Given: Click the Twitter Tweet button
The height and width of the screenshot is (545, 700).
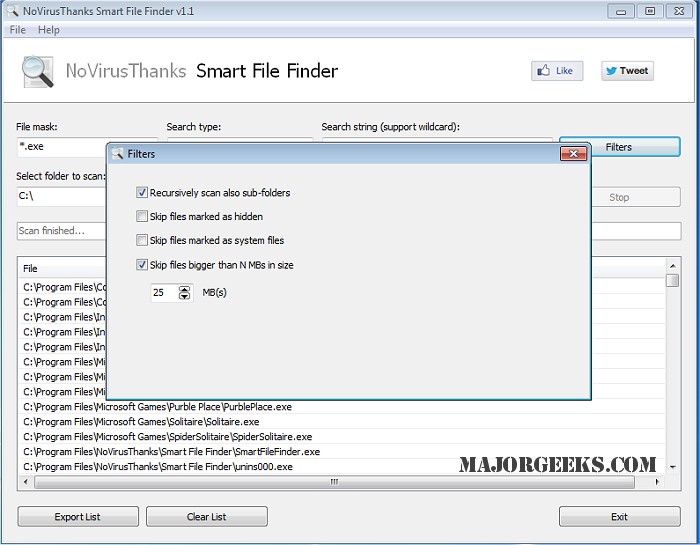Looking at the screenshot, I should [627, 71].
